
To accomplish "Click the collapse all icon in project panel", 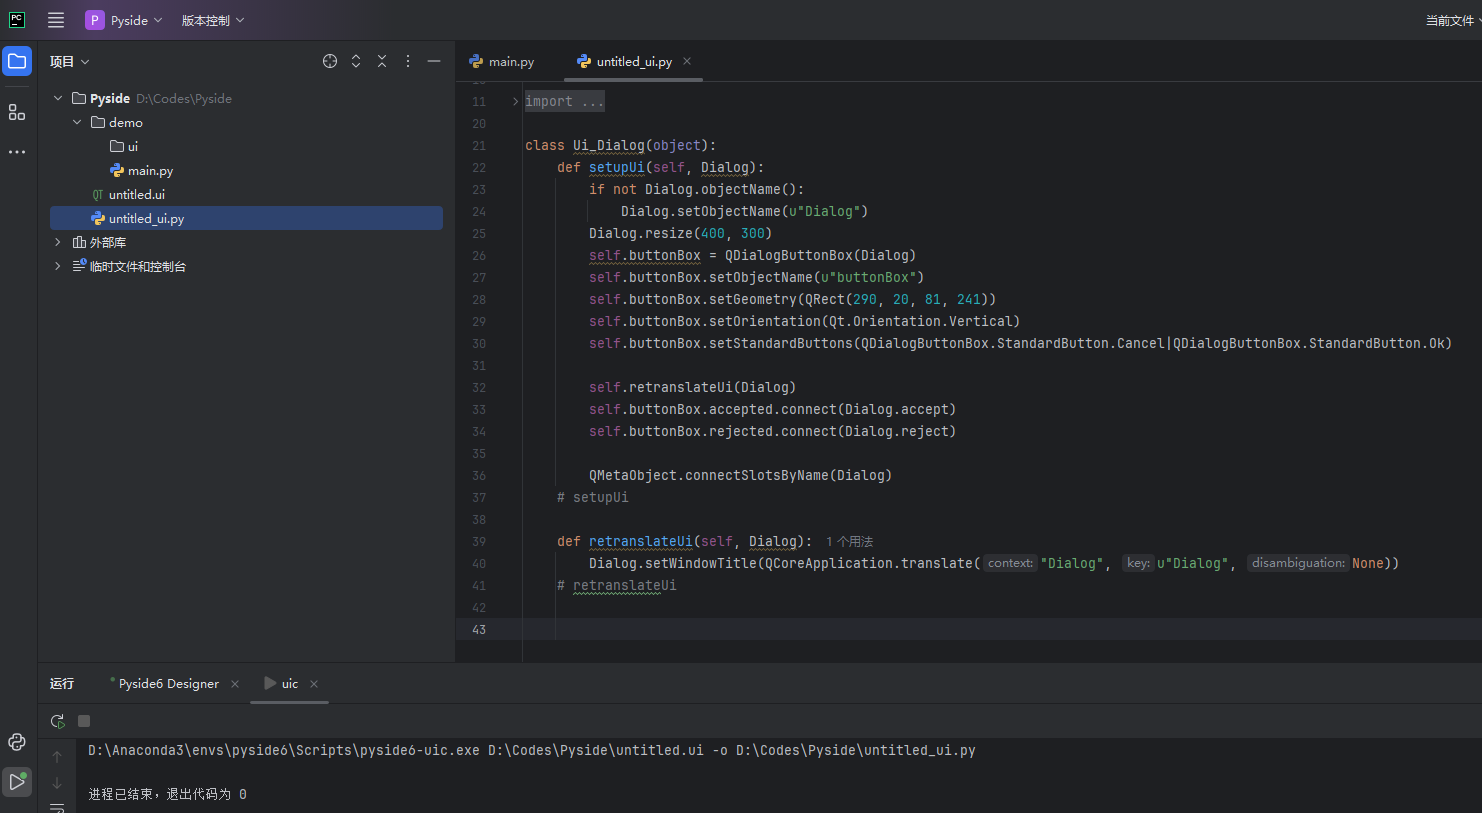I will [382, 61].
